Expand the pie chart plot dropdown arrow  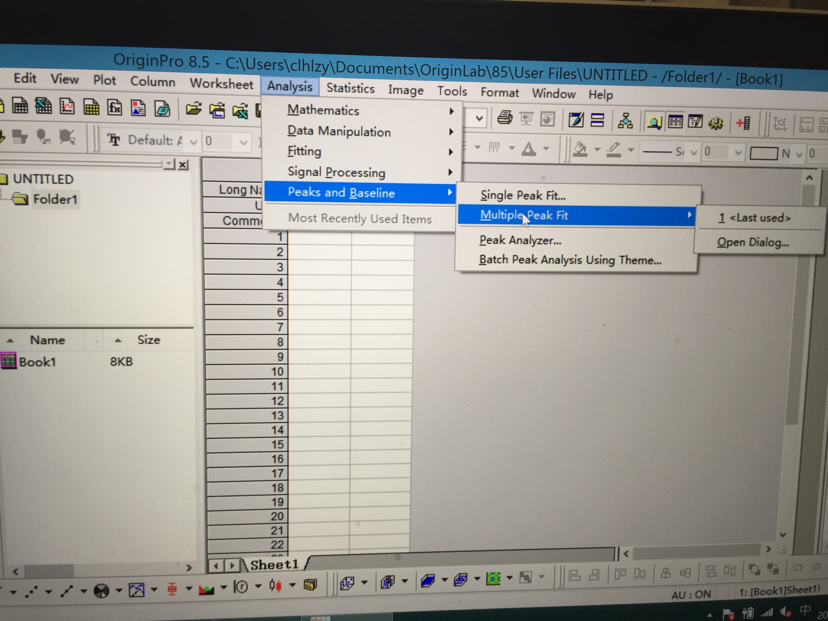[x=118, y=590]
